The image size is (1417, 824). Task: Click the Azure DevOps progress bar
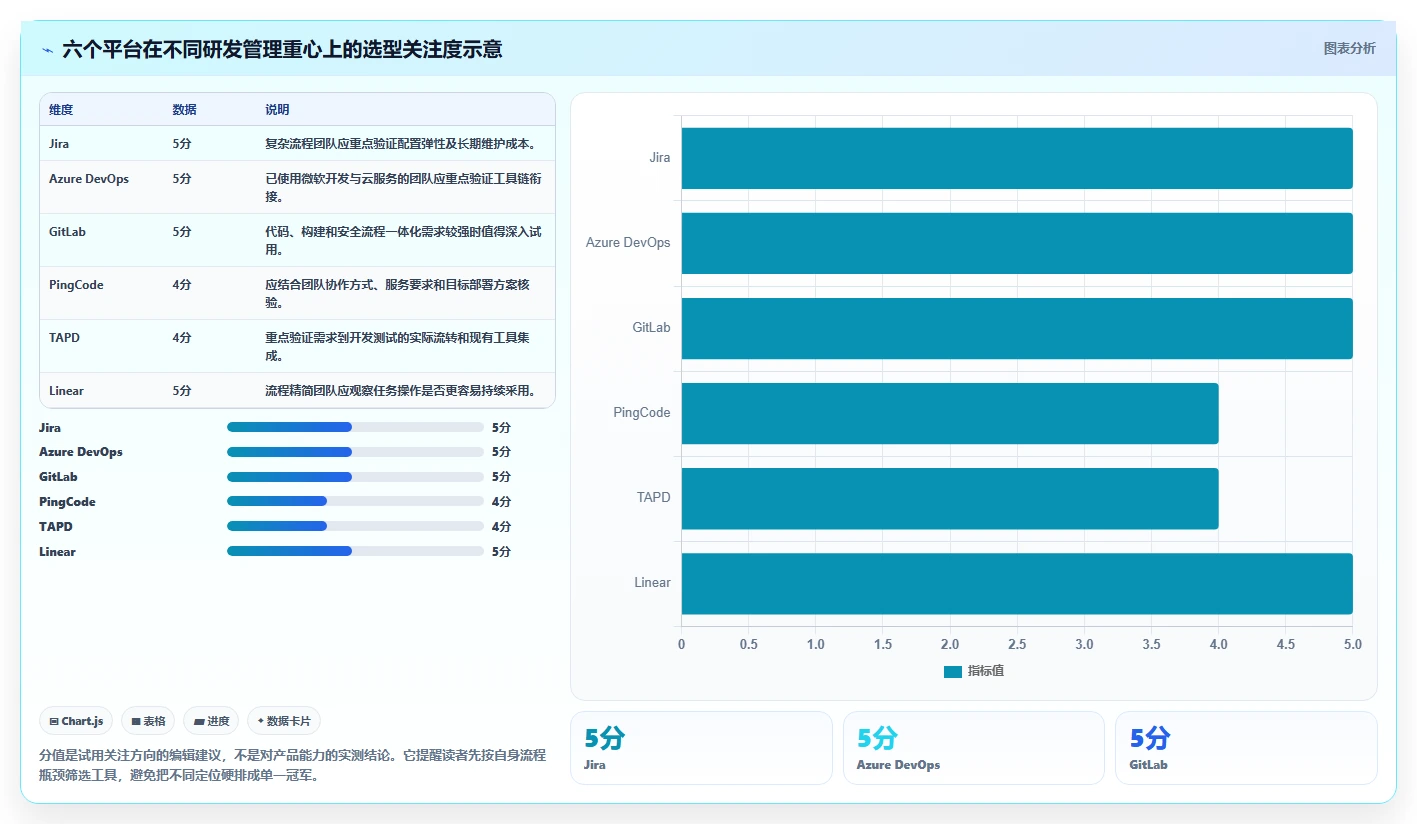[355, 452]
